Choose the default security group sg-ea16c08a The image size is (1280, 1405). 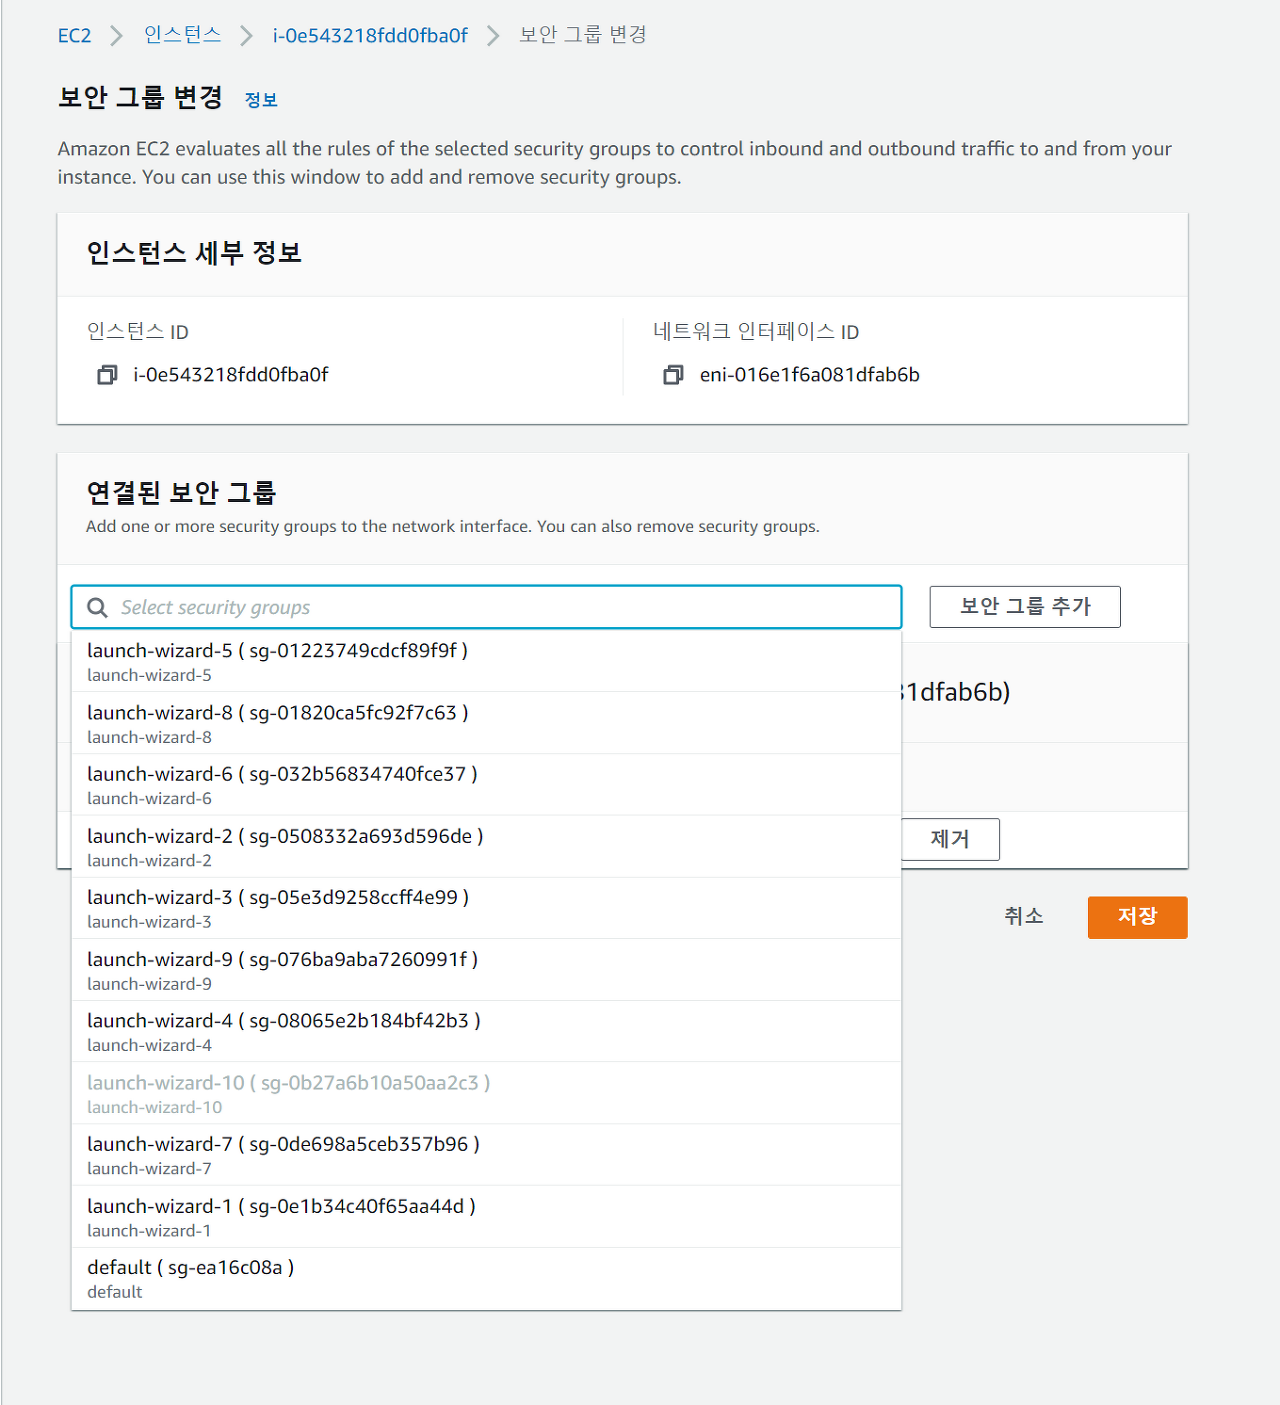pos(486,1279)
